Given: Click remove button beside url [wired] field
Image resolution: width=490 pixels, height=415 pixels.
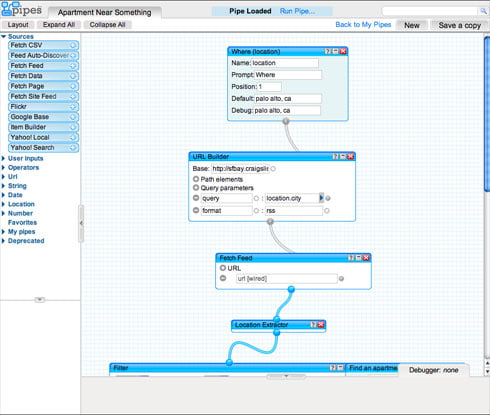Looking at the screenshot, I should click(223, 278).
